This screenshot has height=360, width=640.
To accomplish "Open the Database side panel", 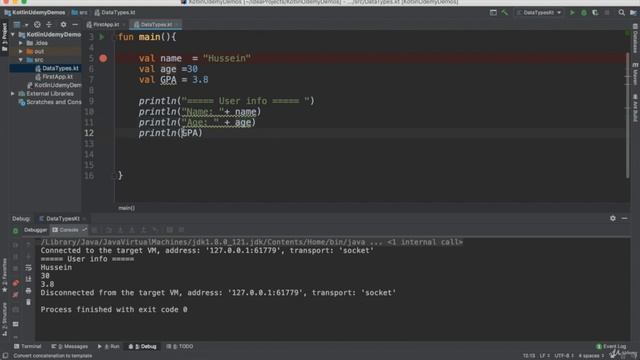I will [x=636, y=38].
